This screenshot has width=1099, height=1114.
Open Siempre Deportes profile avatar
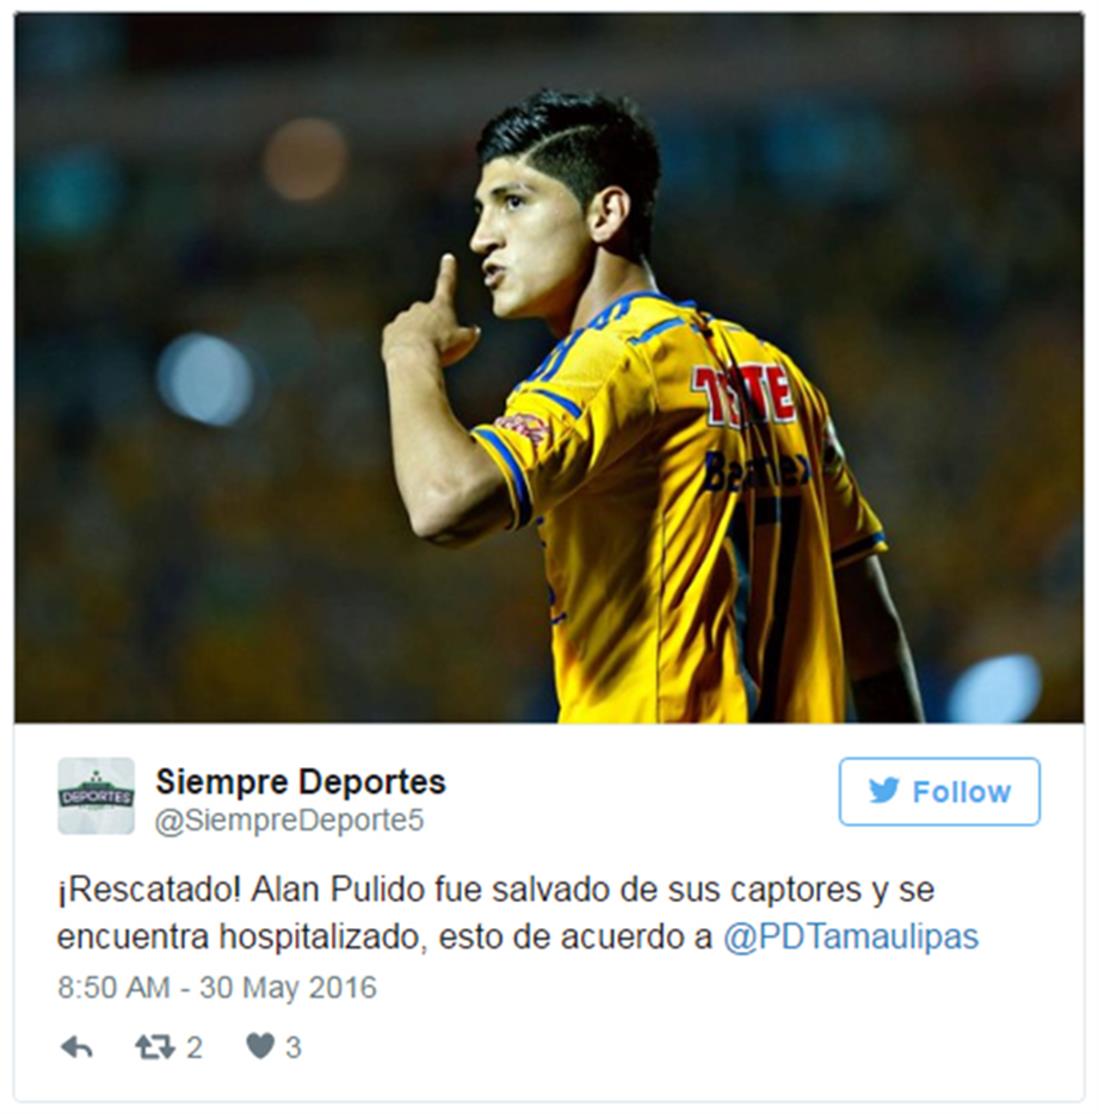(96, 796)
